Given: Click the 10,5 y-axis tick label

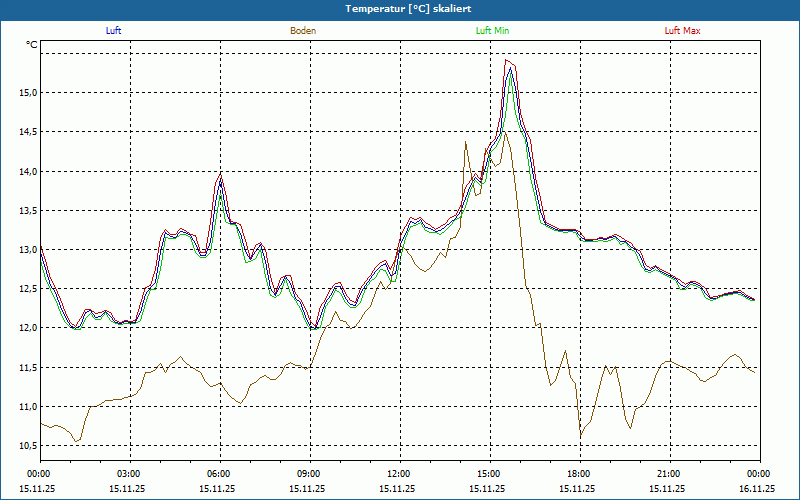Looking at the screenshot, I should point(26,446).
